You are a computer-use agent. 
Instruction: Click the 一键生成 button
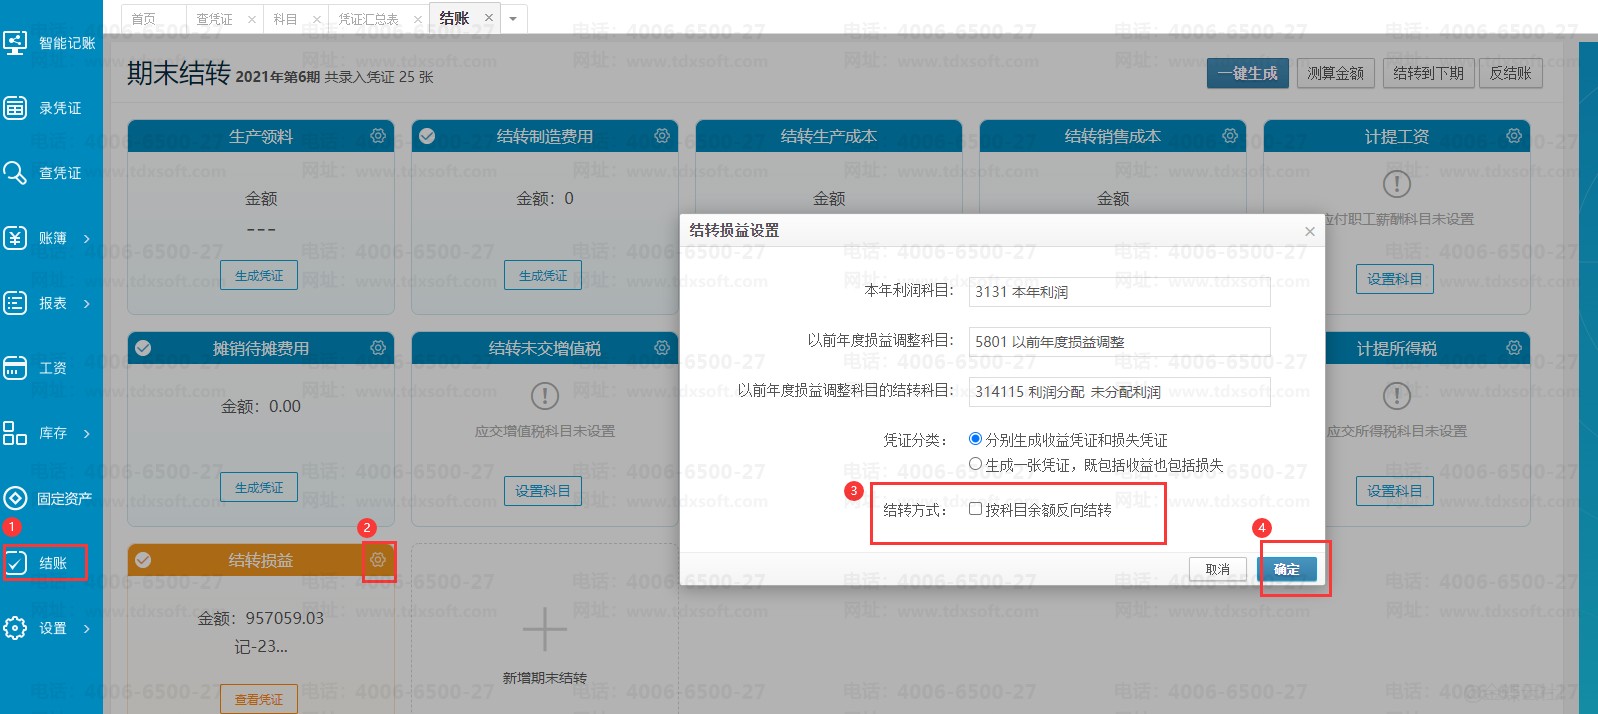click(1247, 73)
